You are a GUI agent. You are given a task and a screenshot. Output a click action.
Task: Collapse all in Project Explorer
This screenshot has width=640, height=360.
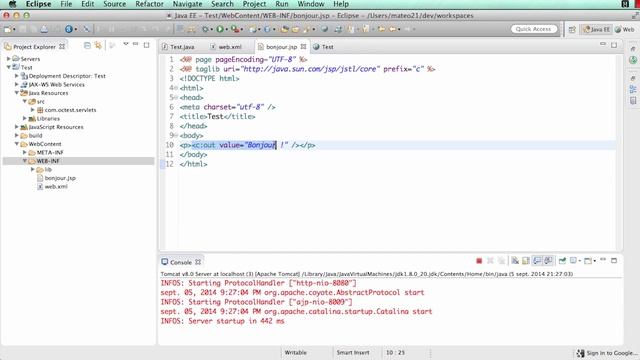click(x=87, y=45)
